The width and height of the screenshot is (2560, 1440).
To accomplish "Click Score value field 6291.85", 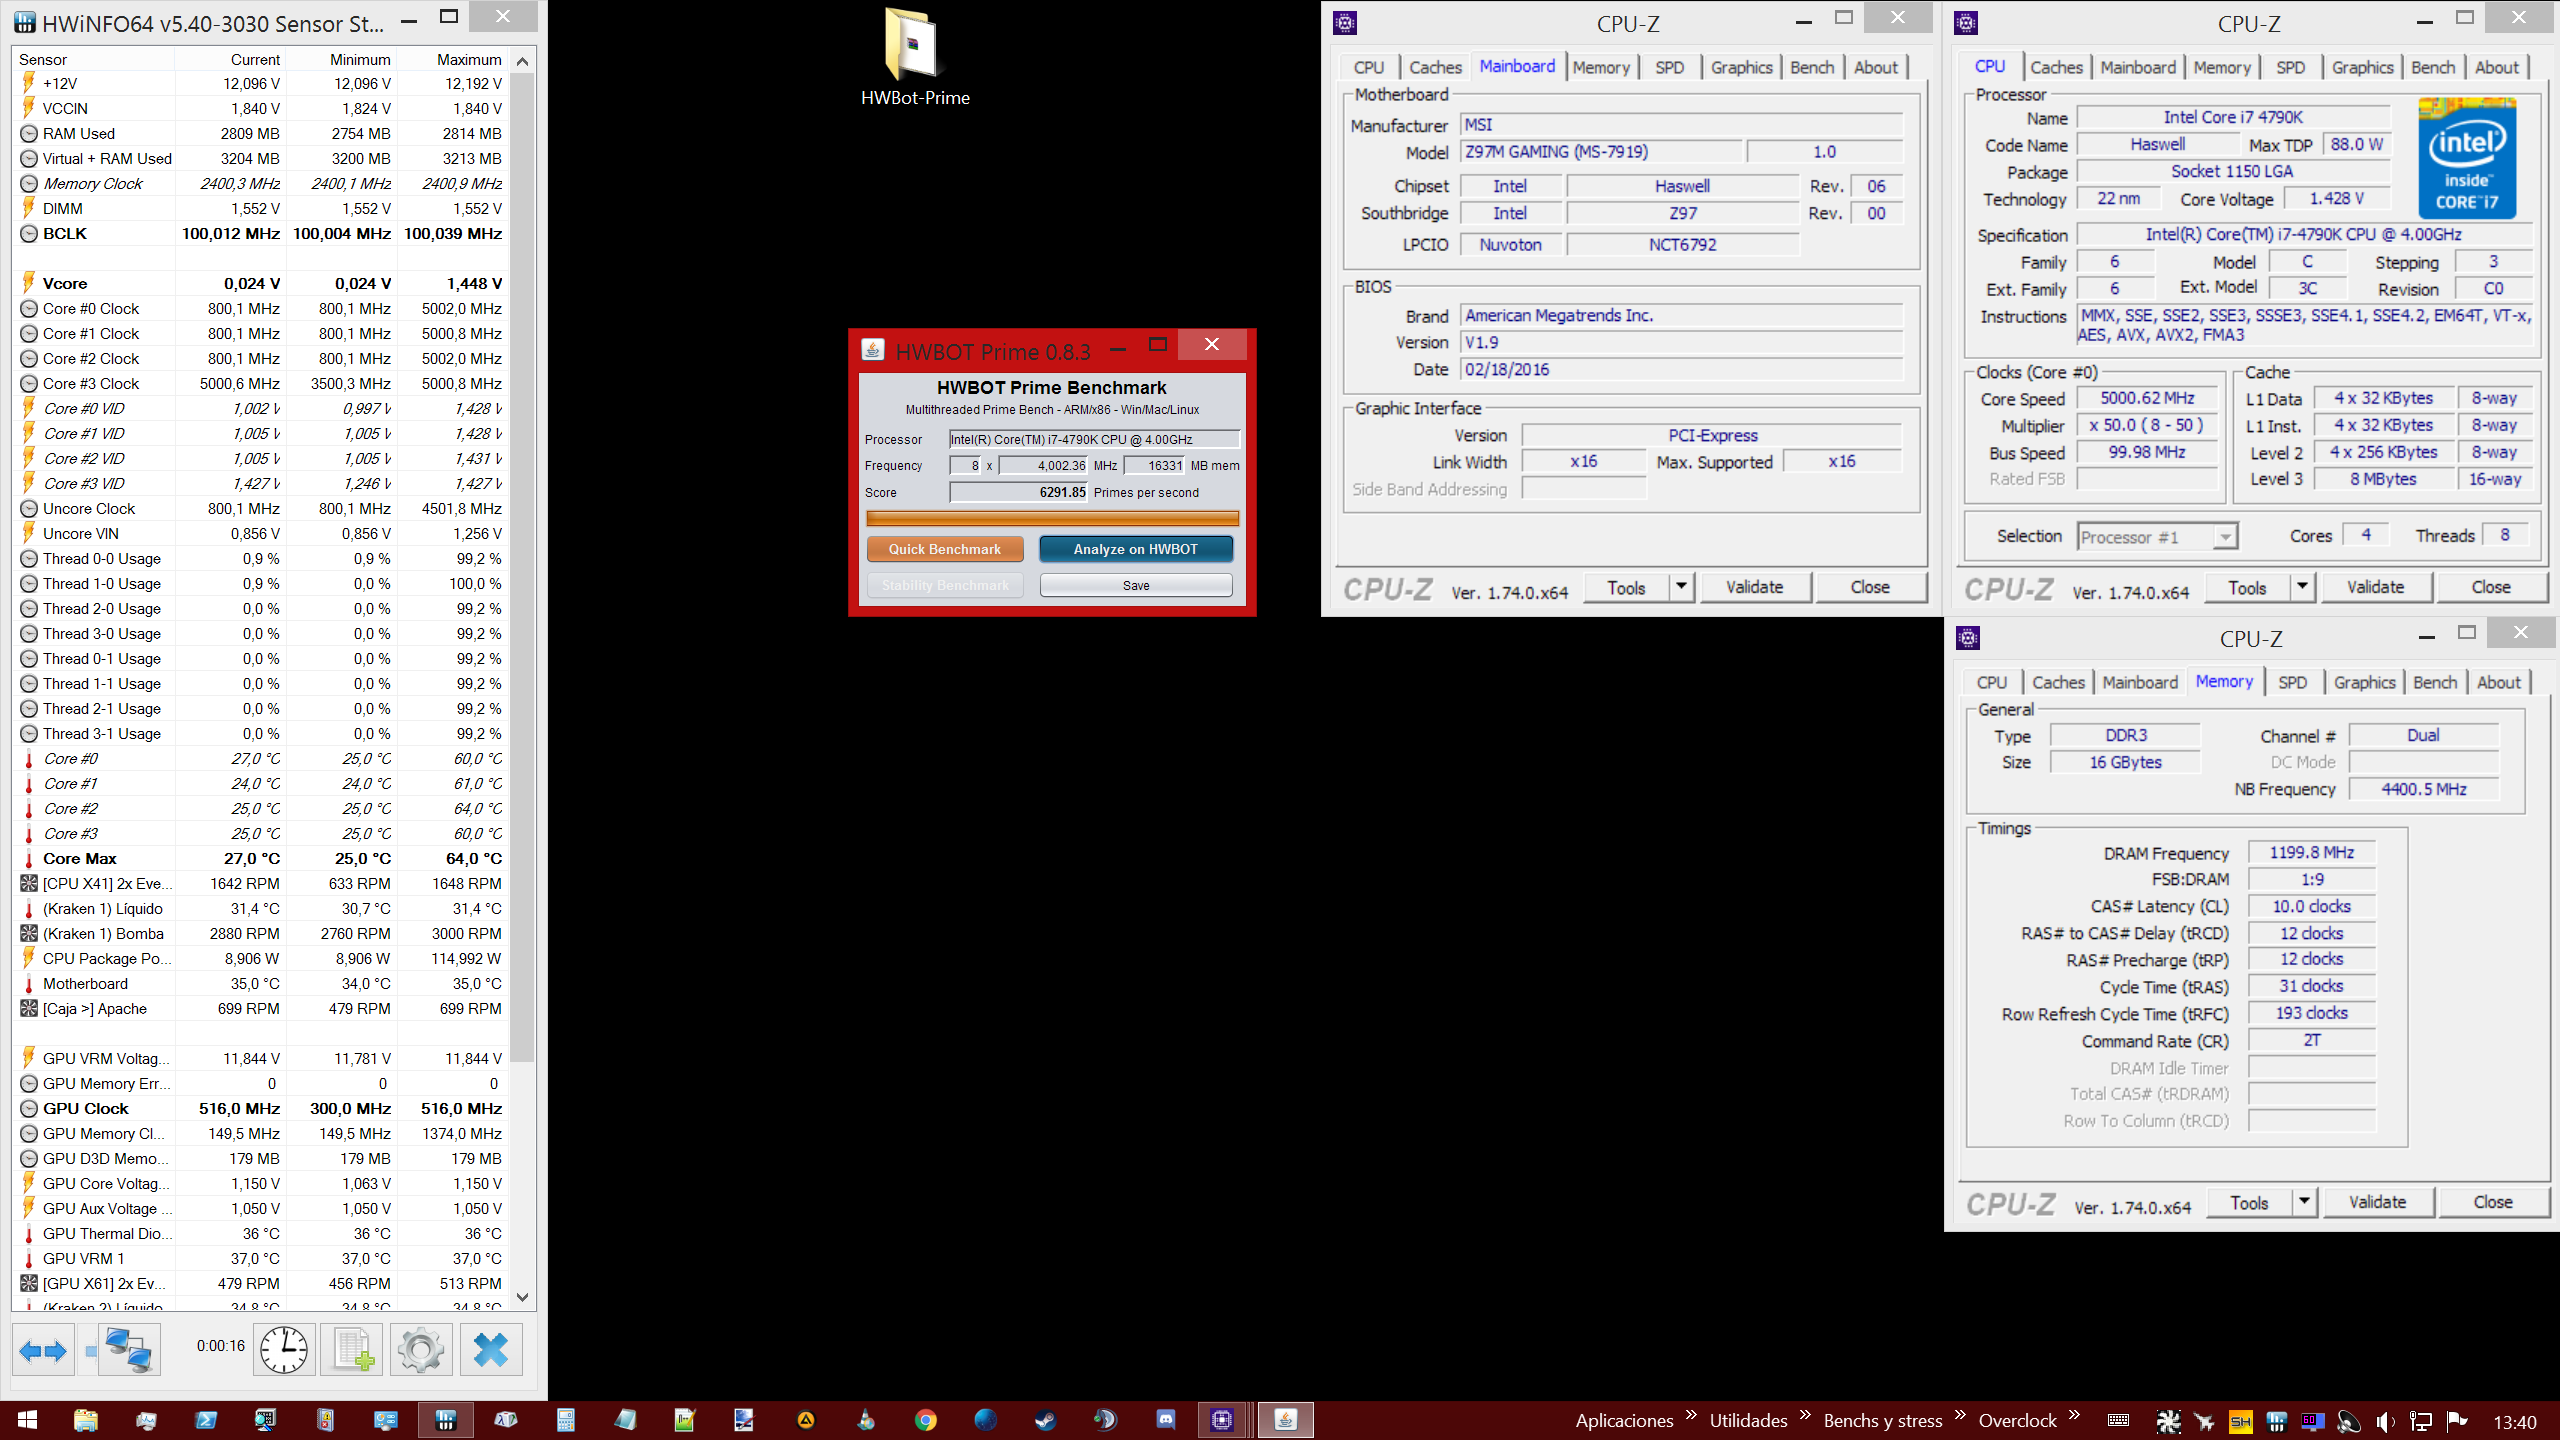I will [x=1018, y=492].
